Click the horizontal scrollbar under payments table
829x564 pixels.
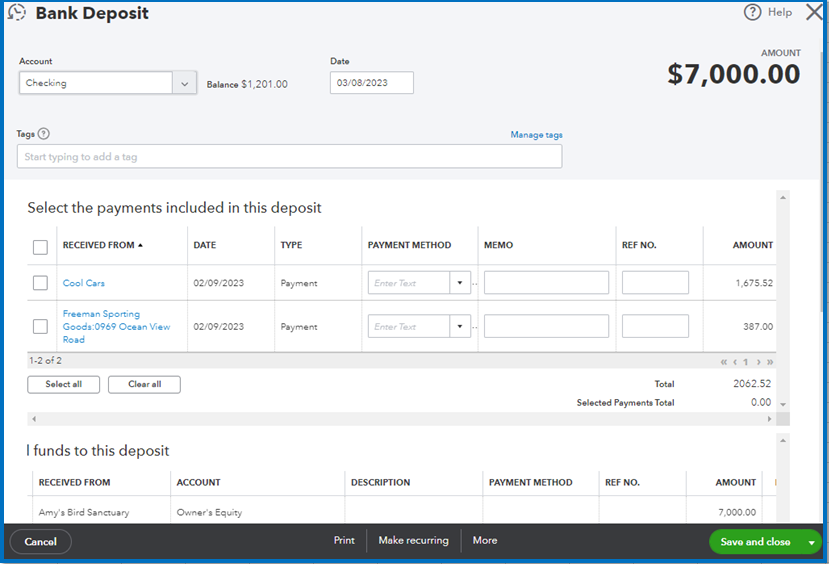pos(400,418)
